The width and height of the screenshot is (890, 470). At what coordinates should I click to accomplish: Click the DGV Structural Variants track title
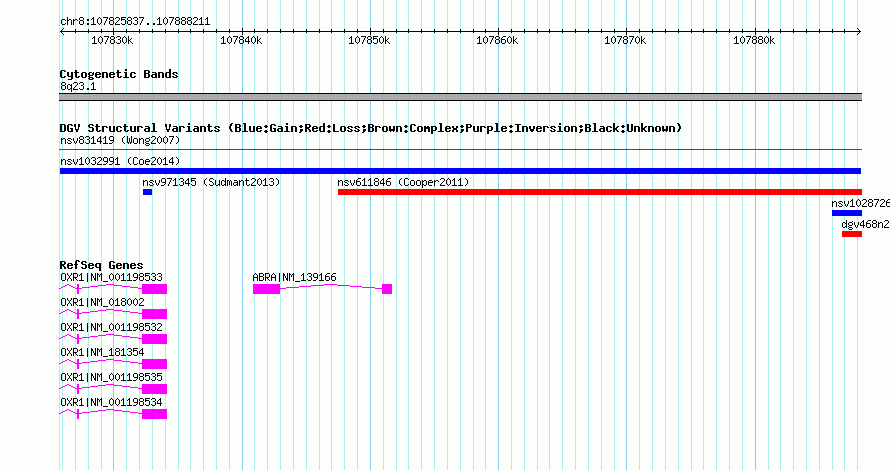(x=371, y=128)
